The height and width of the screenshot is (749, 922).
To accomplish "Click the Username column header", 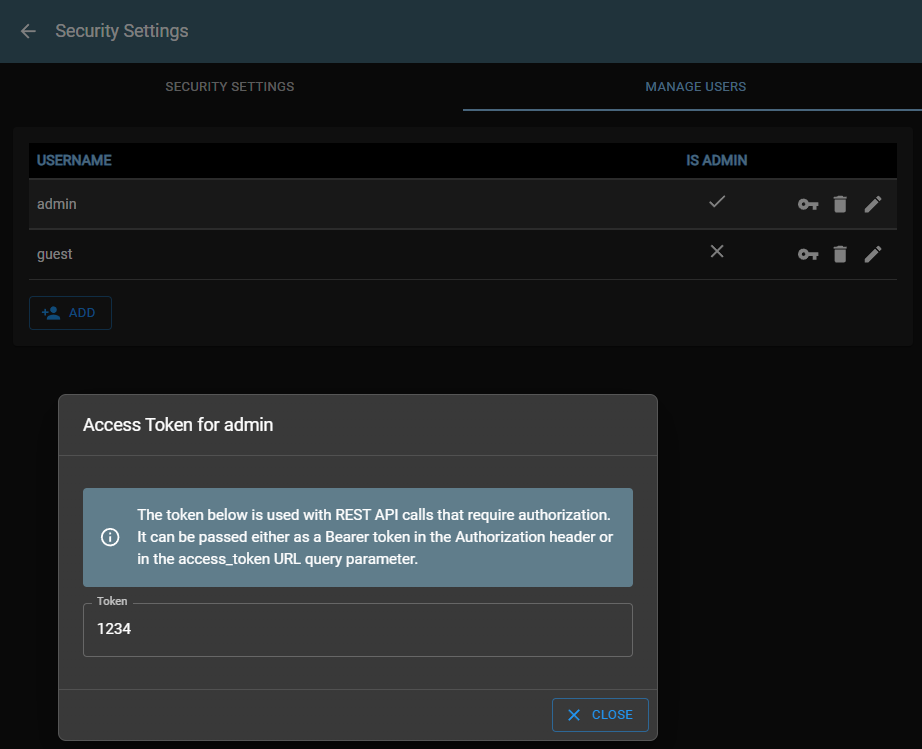I will [74, 160].
